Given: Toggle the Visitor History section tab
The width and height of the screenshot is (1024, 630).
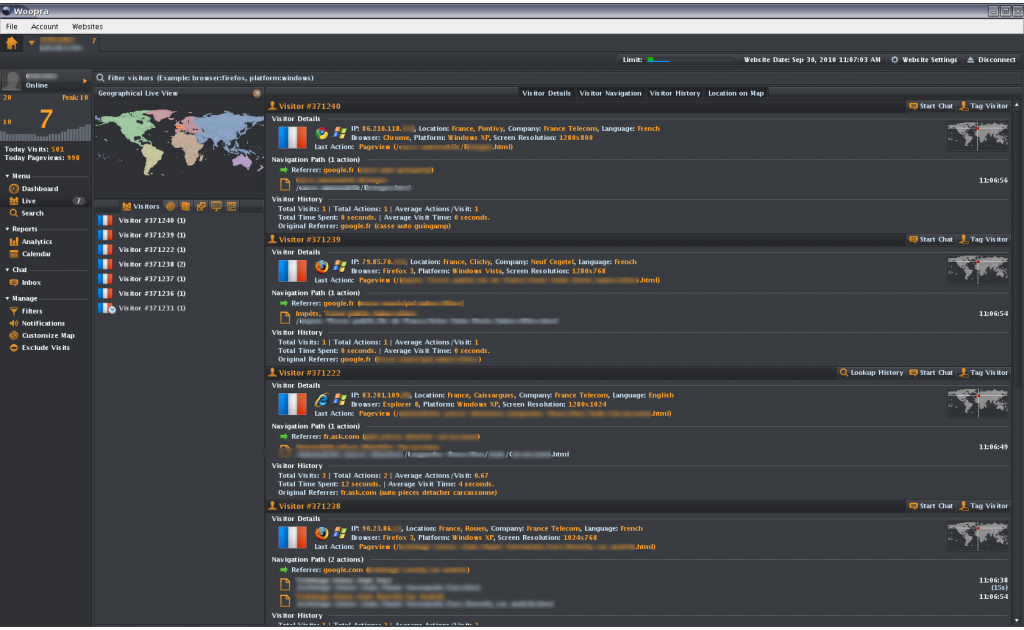Looking at the screenshot, I should point(675,93).
